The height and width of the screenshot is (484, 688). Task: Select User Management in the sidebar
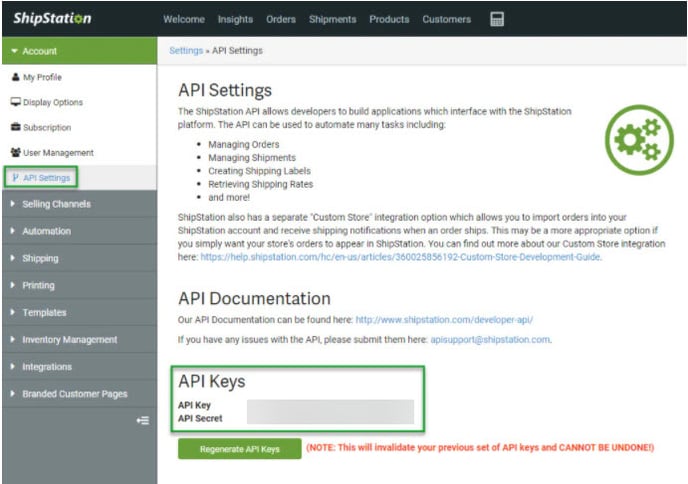58,153
